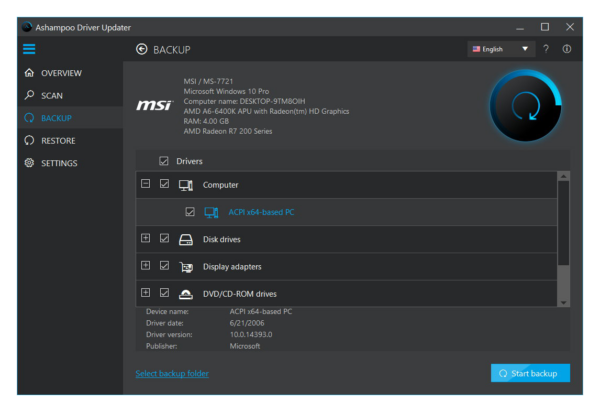This screenshot has width=600, height=412.
Task: Expand the Disk drives node
Action: 145,238
